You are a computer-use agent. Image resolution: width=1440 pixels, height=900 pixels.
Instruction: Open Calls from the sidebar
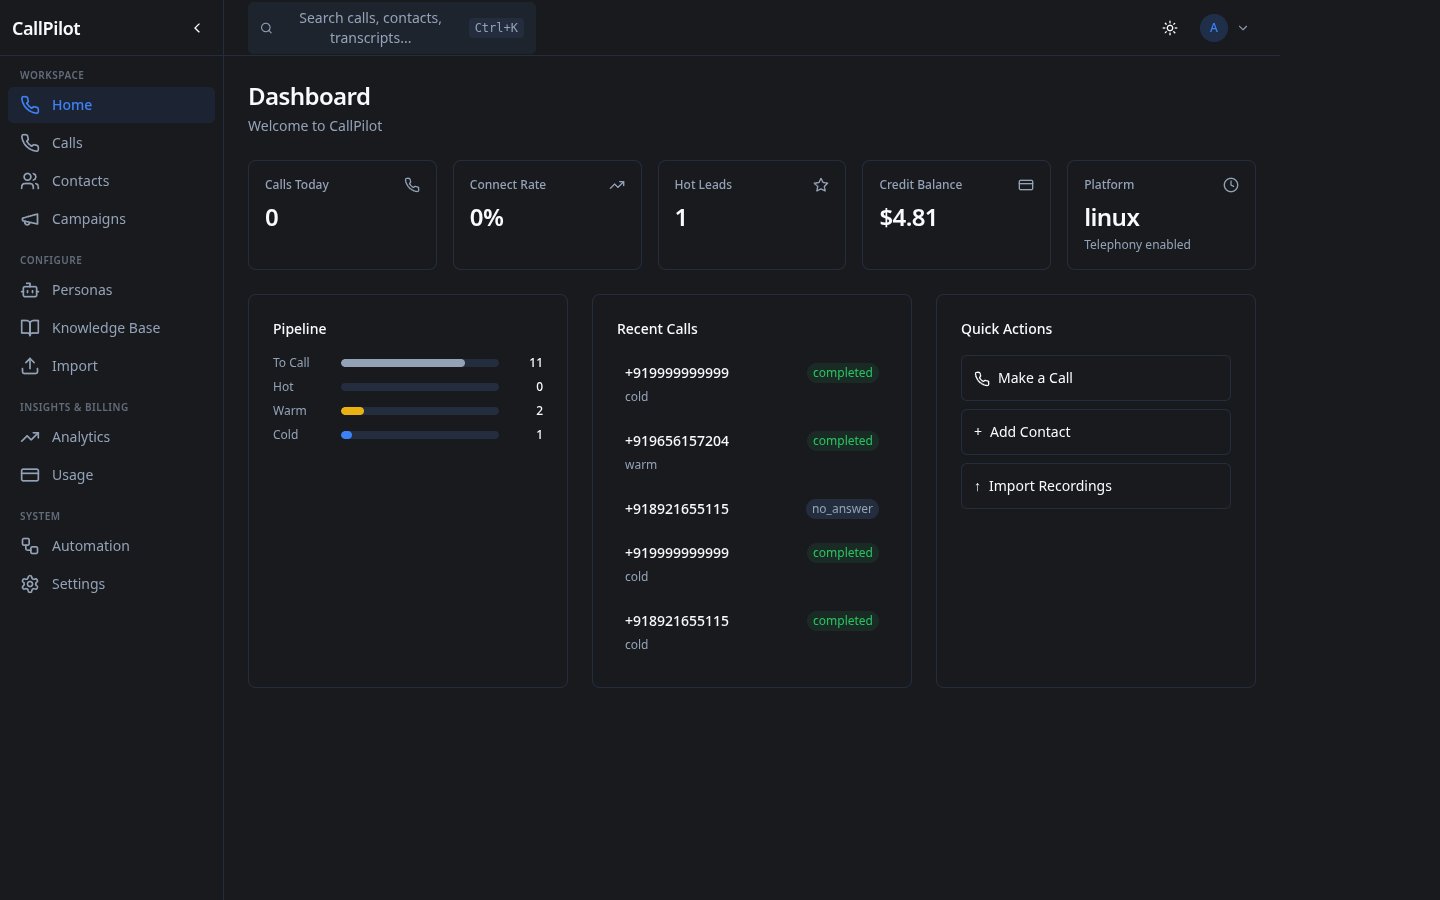[111, 143]
